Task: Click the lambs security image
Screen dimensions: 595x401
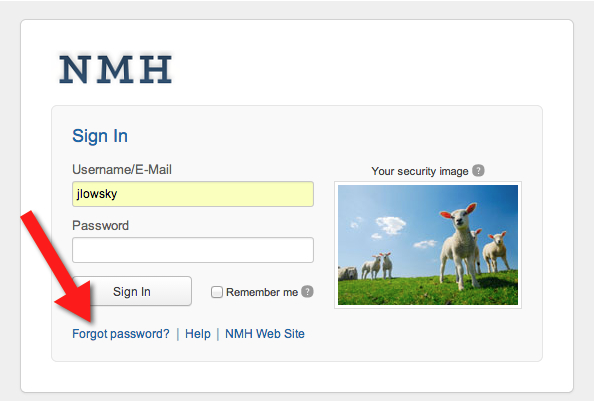Action: (x=428, y=245)
